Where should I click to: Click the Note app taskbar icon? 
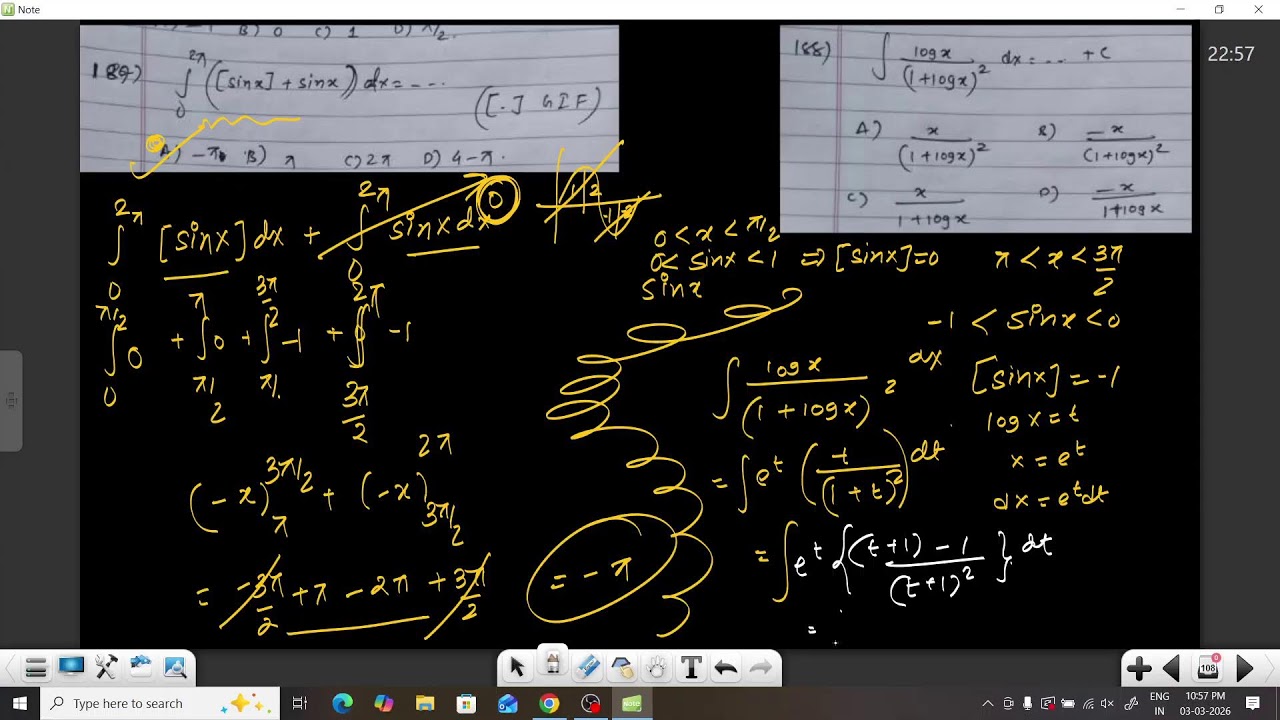coord(632,703)
